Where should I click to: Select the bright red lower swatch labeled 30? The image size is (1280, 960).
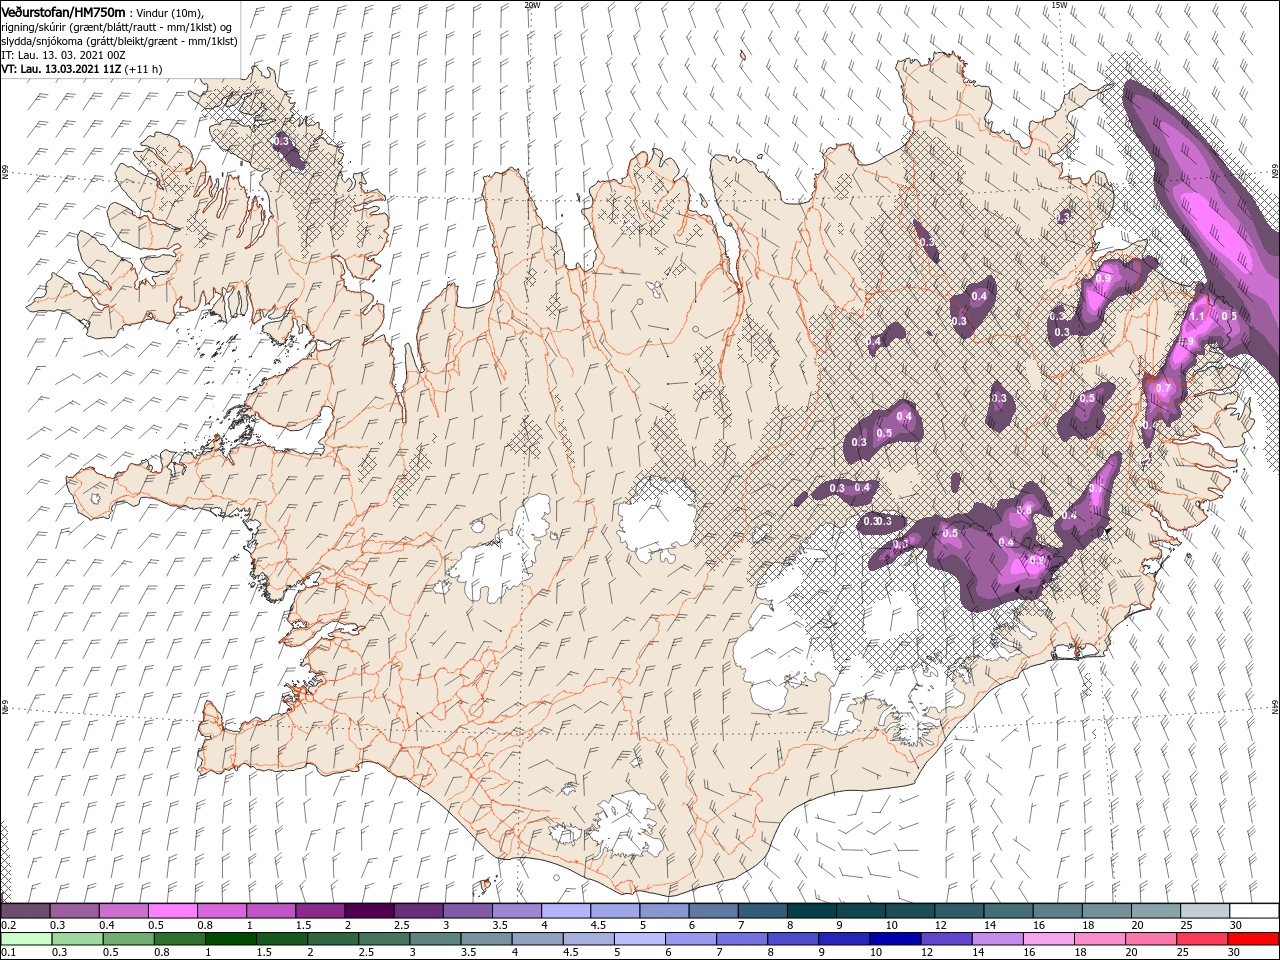tap(1254, 938)
